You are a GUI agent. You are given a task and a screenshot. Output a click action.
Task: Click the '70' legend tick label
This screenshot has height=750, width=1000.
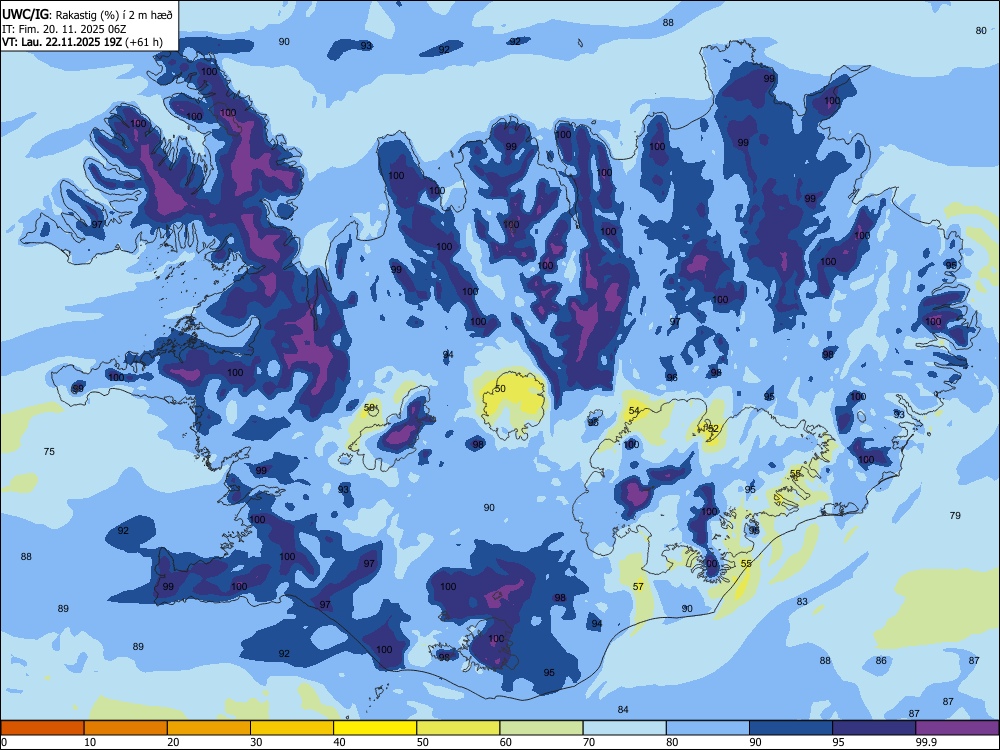(589, 742)
